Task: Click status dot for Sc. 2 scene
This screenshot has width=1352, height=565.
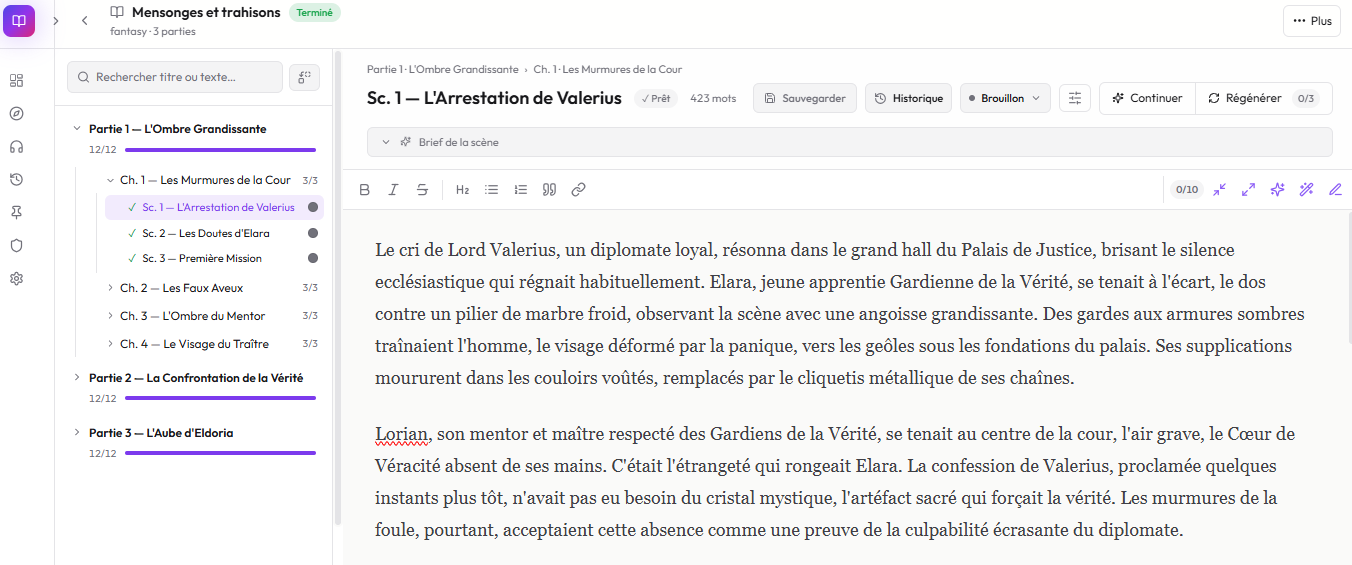Action: pyautogui.click(x=313, y=233)
